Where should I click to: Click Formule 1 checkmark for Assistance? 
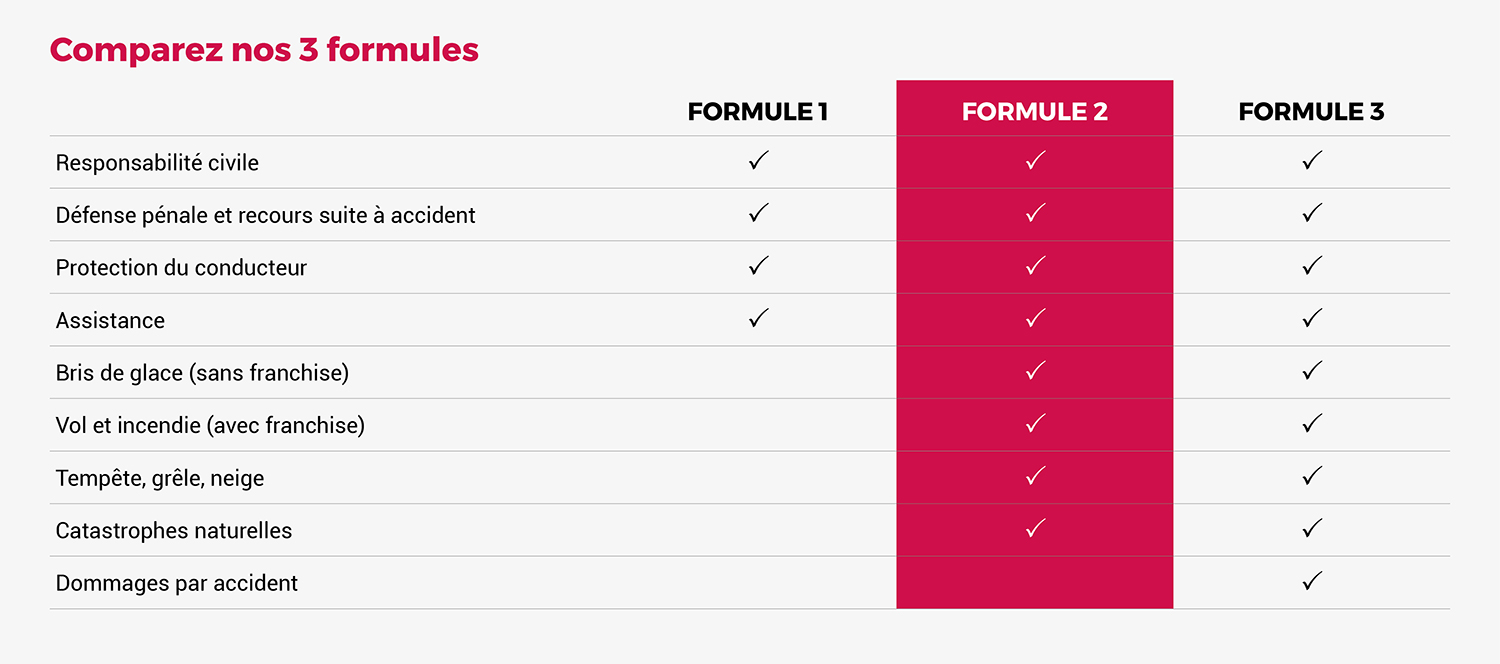[x=759, y=318]
